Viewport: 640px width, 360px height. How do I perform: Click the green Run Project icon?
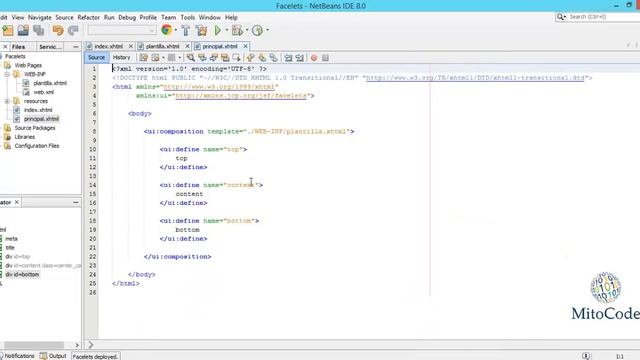click(218, 30)
